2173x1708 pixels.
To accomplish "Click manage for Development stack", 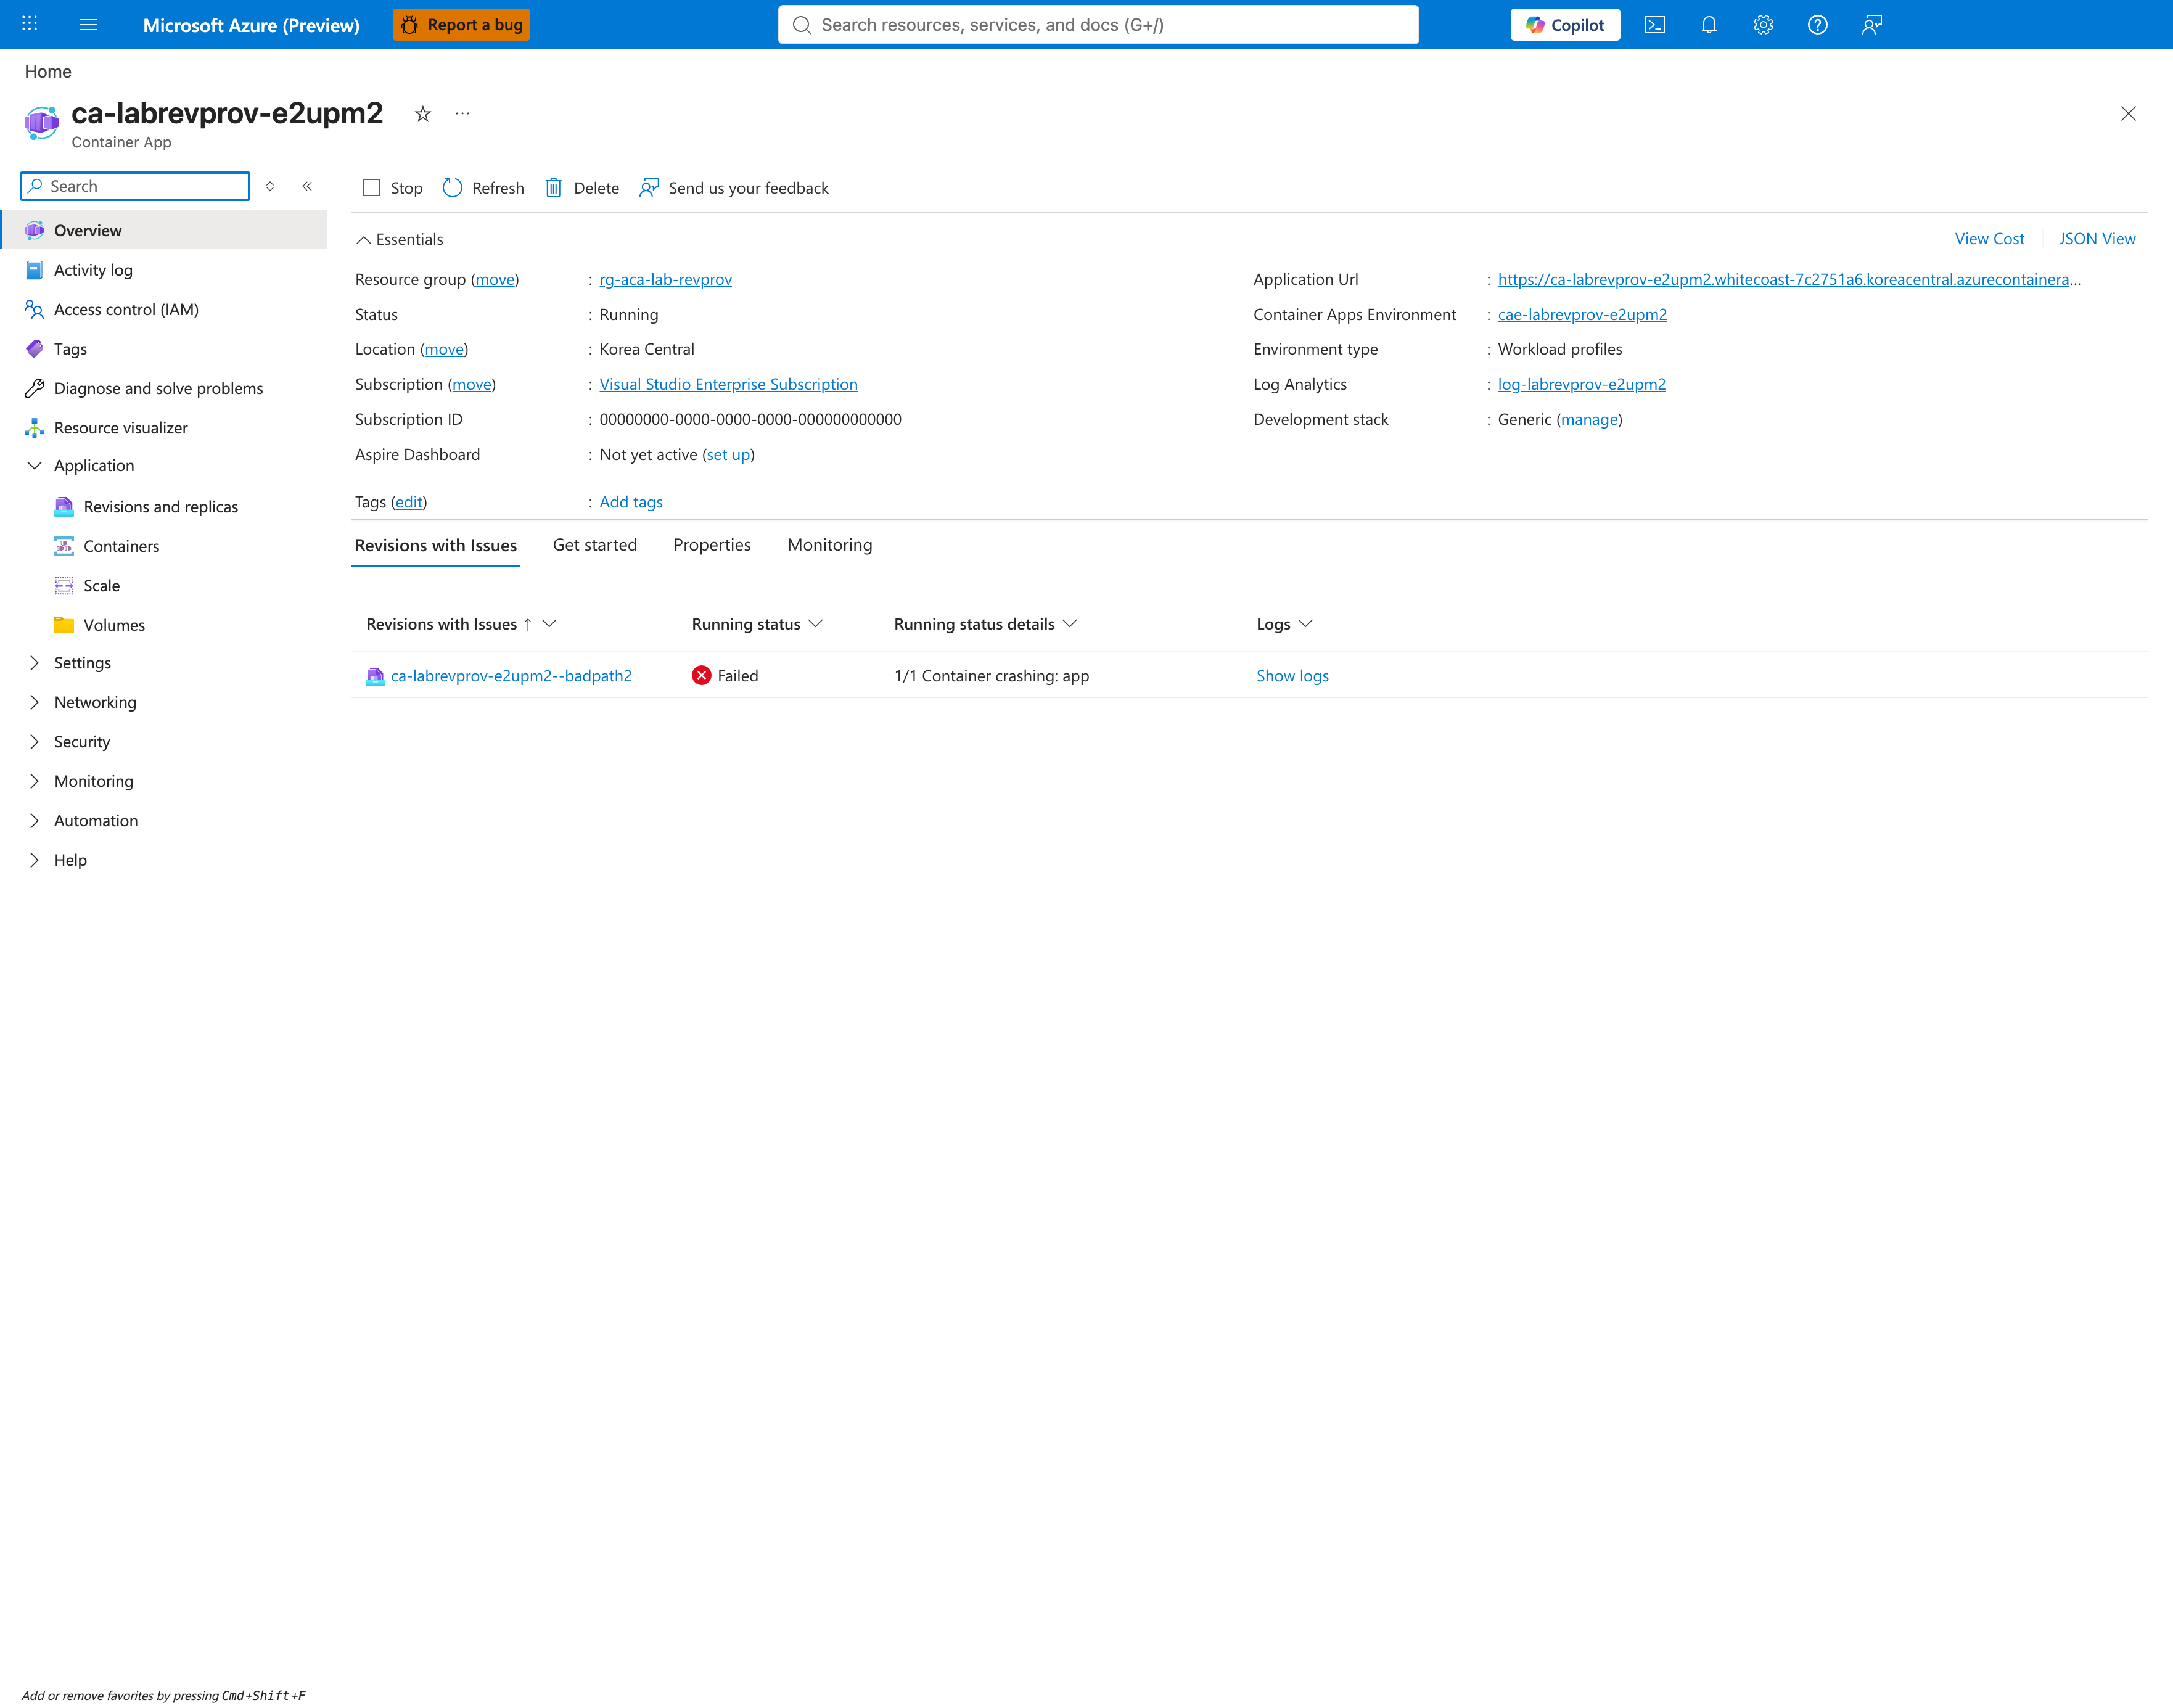I will (x=1589, y=419).
